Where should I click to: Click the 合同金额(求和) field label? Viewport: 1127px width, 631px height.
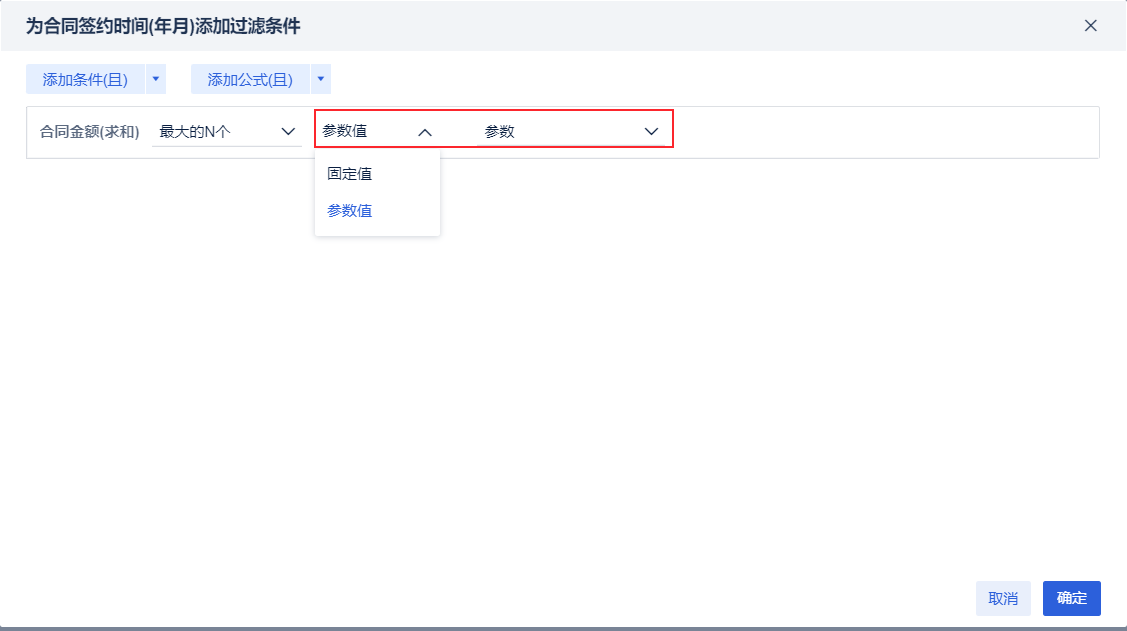coord(89,132)
